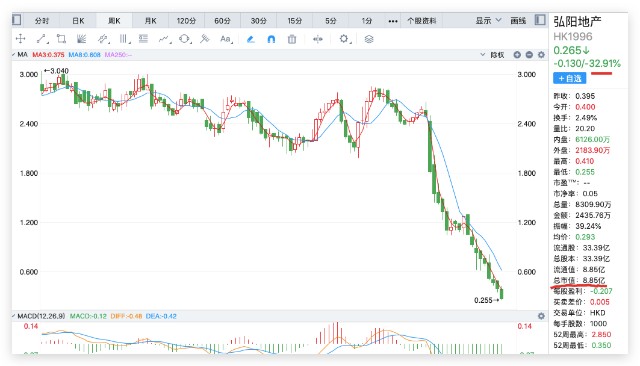640x366 pixels.
Task: Toggle the magnet snap mode
Action: 271,39
